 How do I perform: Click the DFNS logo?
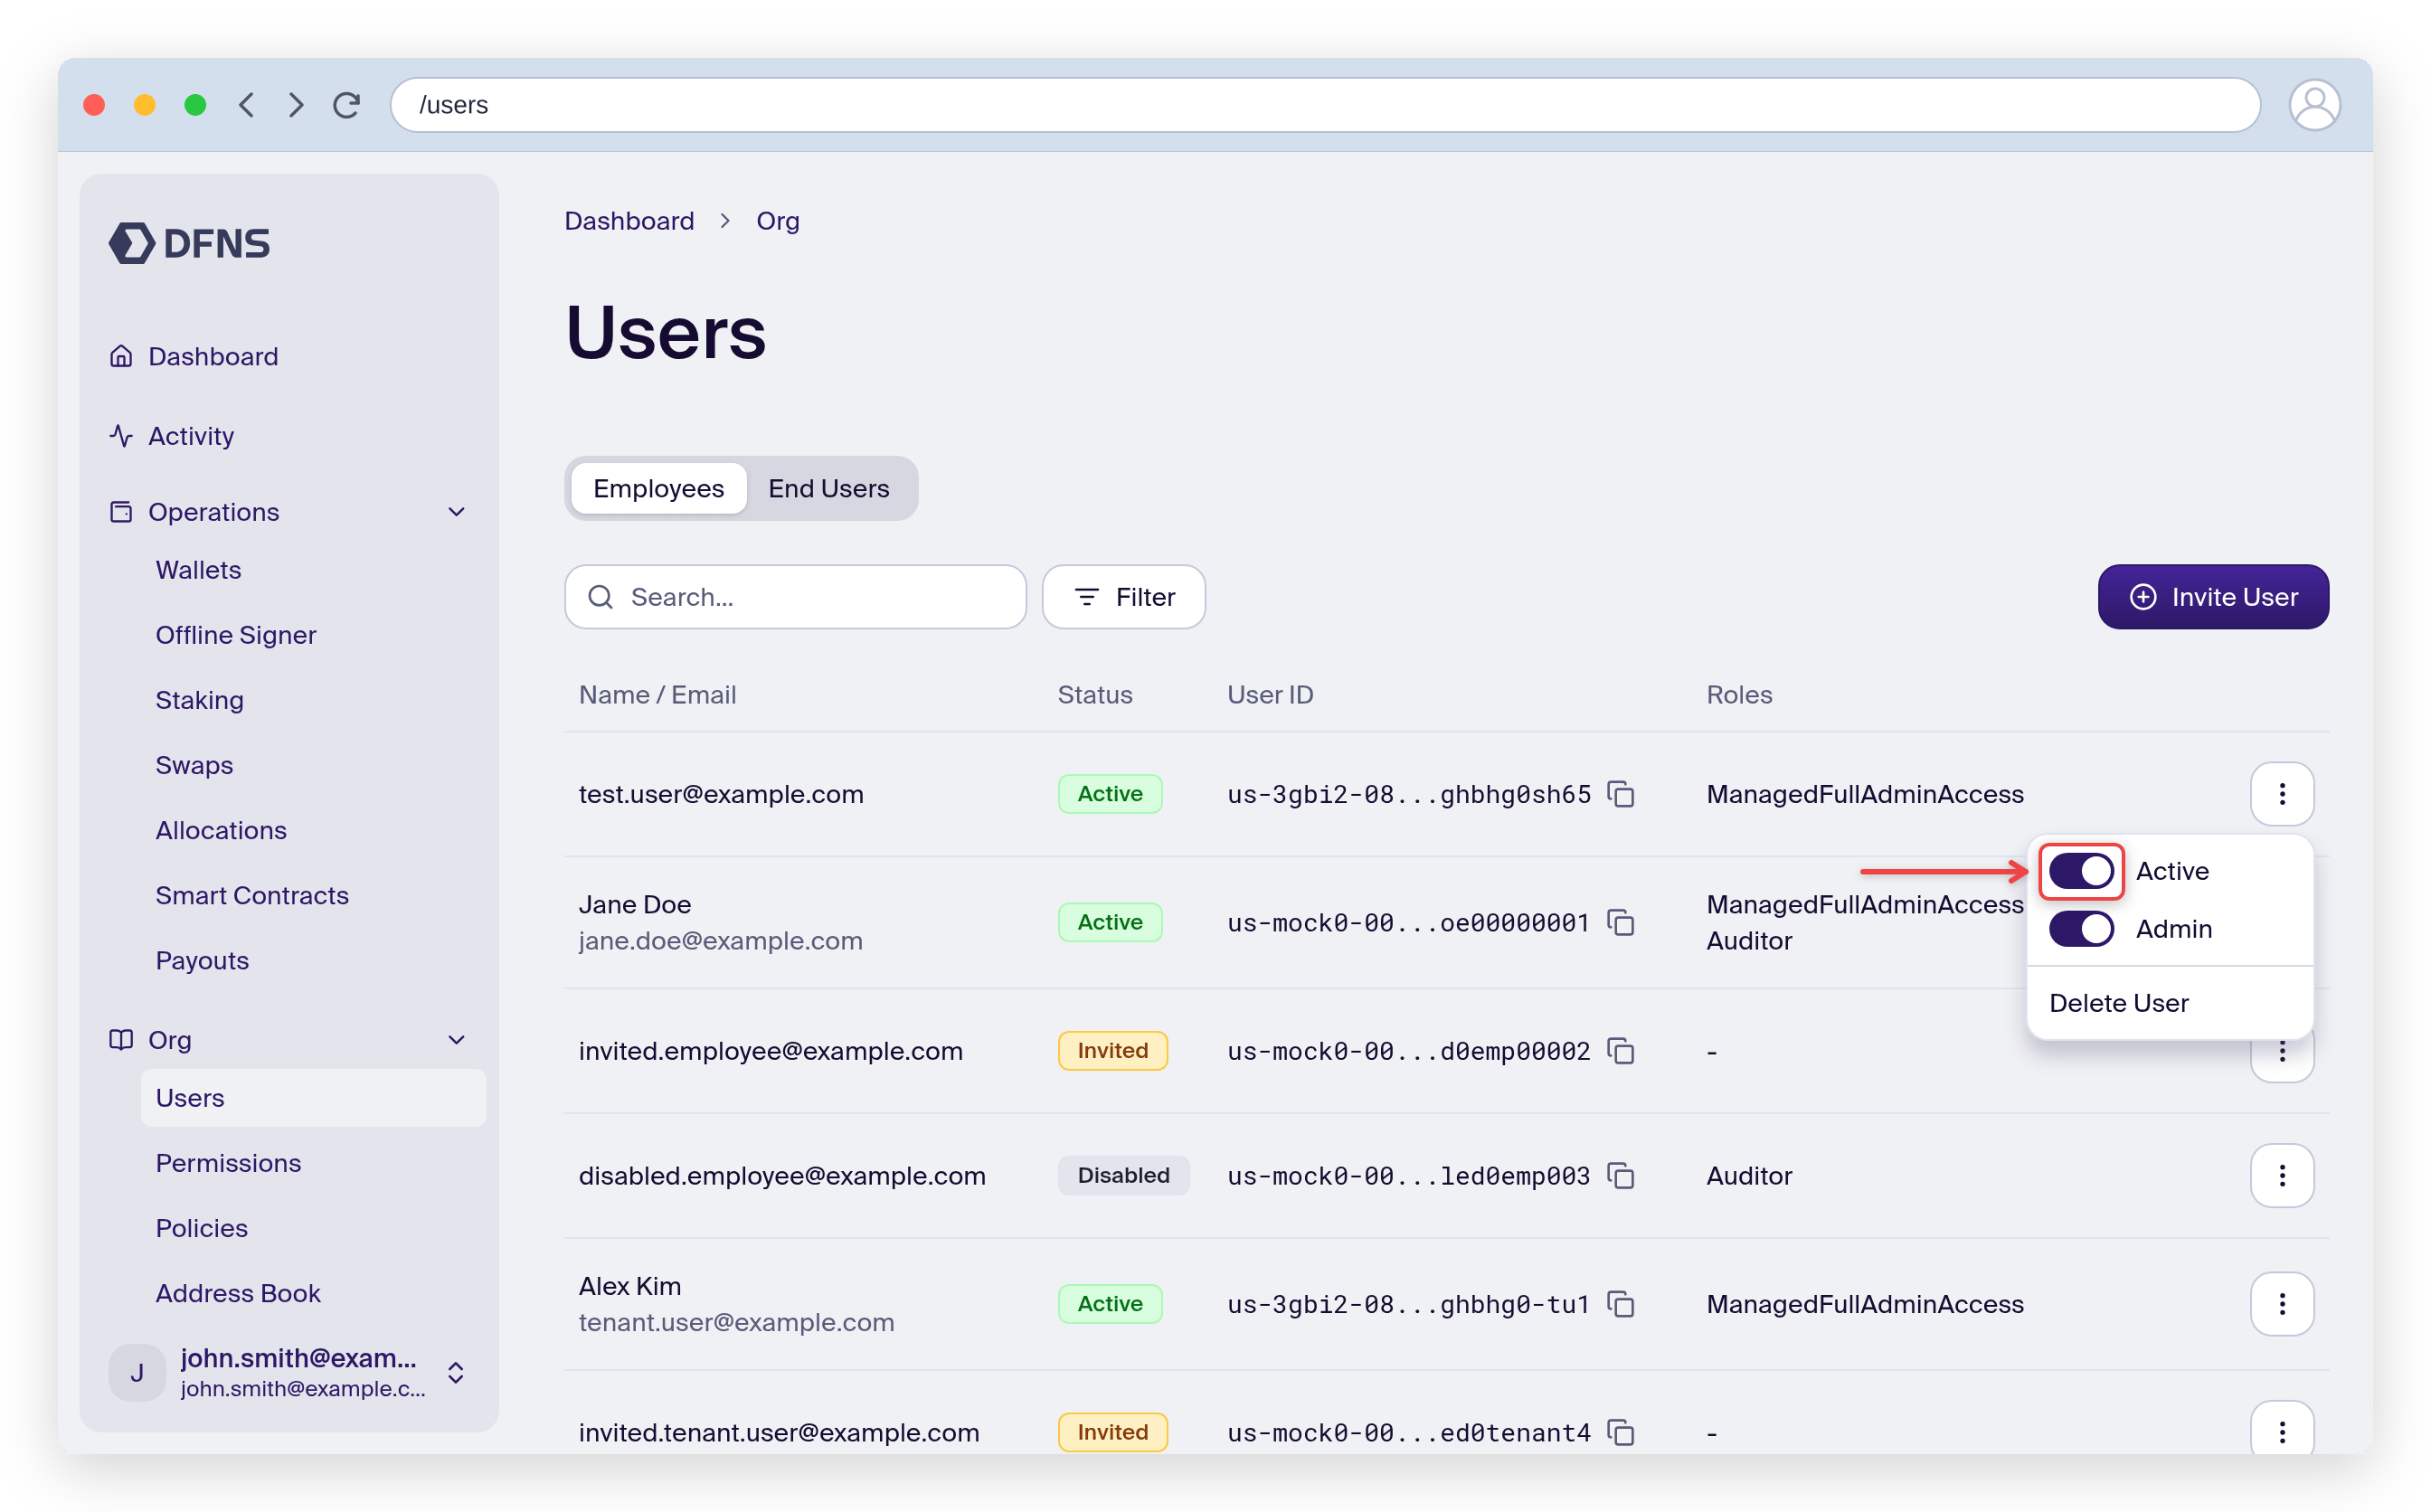pyautogui.click(x=189, y=243)
